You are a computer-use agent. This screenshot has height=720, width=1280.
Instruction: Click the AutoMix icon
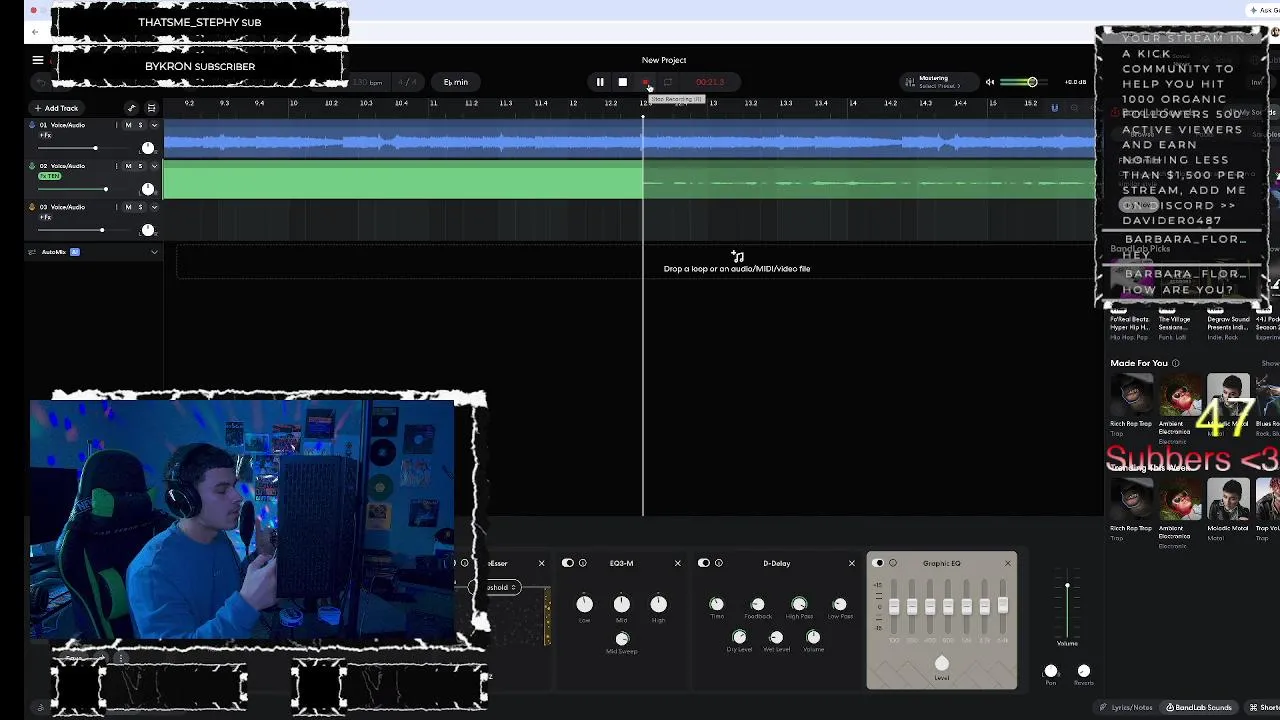tap(32, 252)
